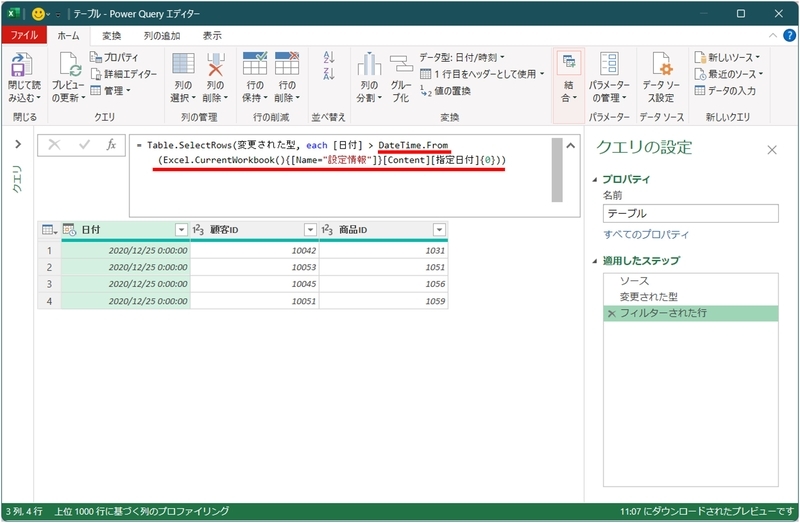Image resolution: width=800 pixels, height=523 pixels.
Task: Click 列の削除 (Remove Columns) icon
Action: (215, 64)
